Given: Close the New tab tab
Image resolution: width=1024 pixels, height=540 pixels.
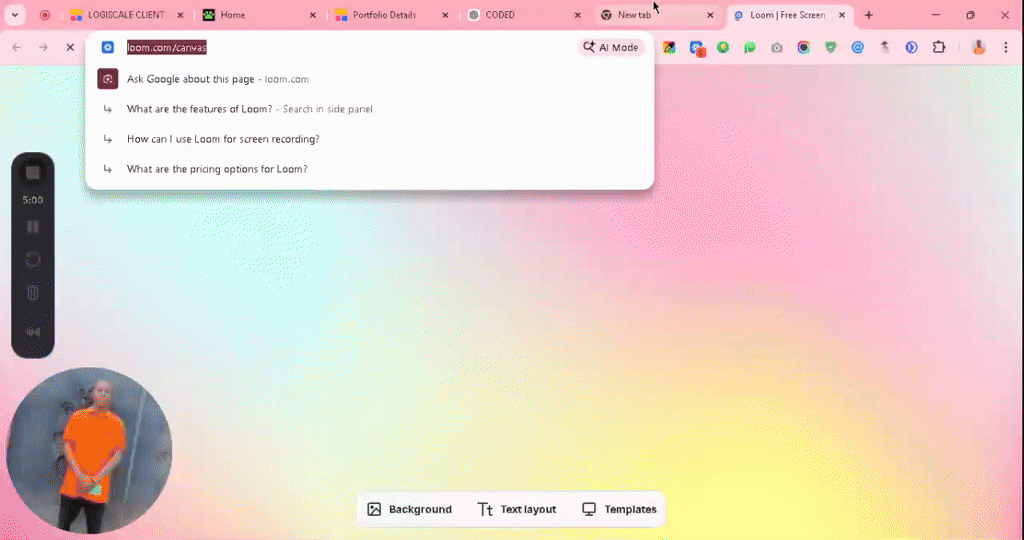Looking at the screenshot, I should [x=710, y=15].
